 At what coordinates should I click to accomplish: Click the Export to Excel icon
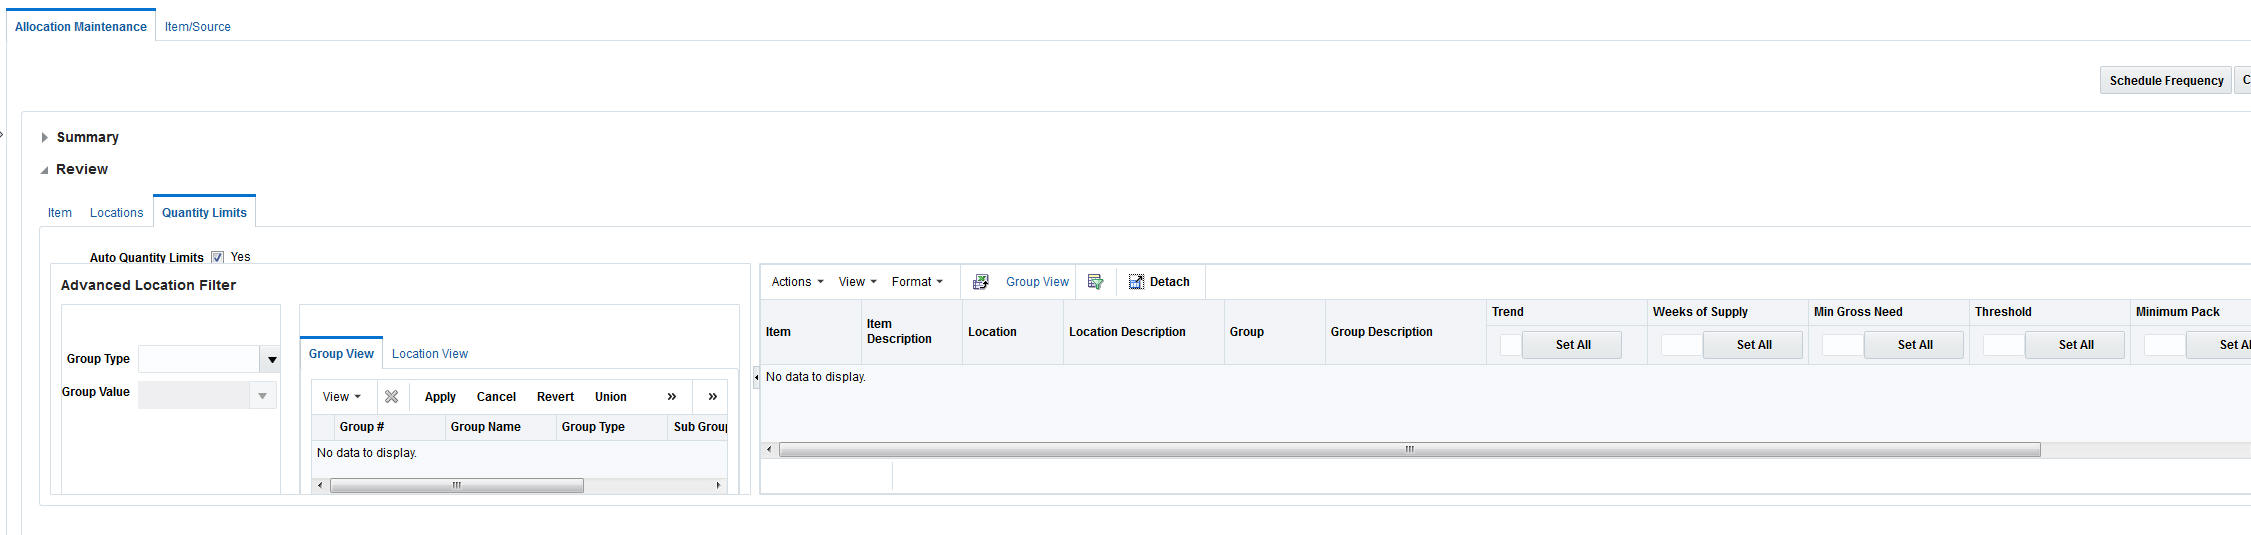(981, 282)
